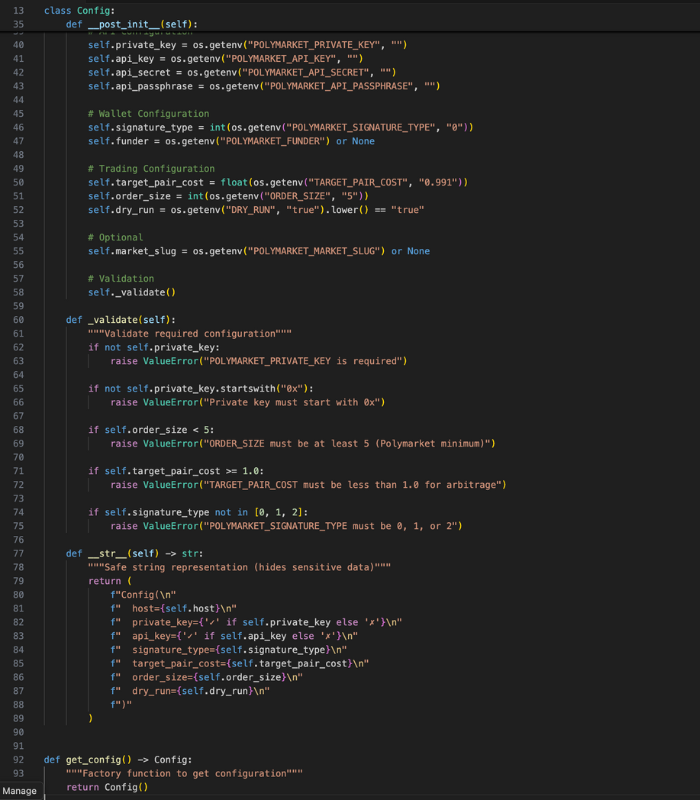Image resolution: width=700 pixels, height=800 pixels.
Task: Click the f"Config(\n" string on line 80
Action: 143,596
